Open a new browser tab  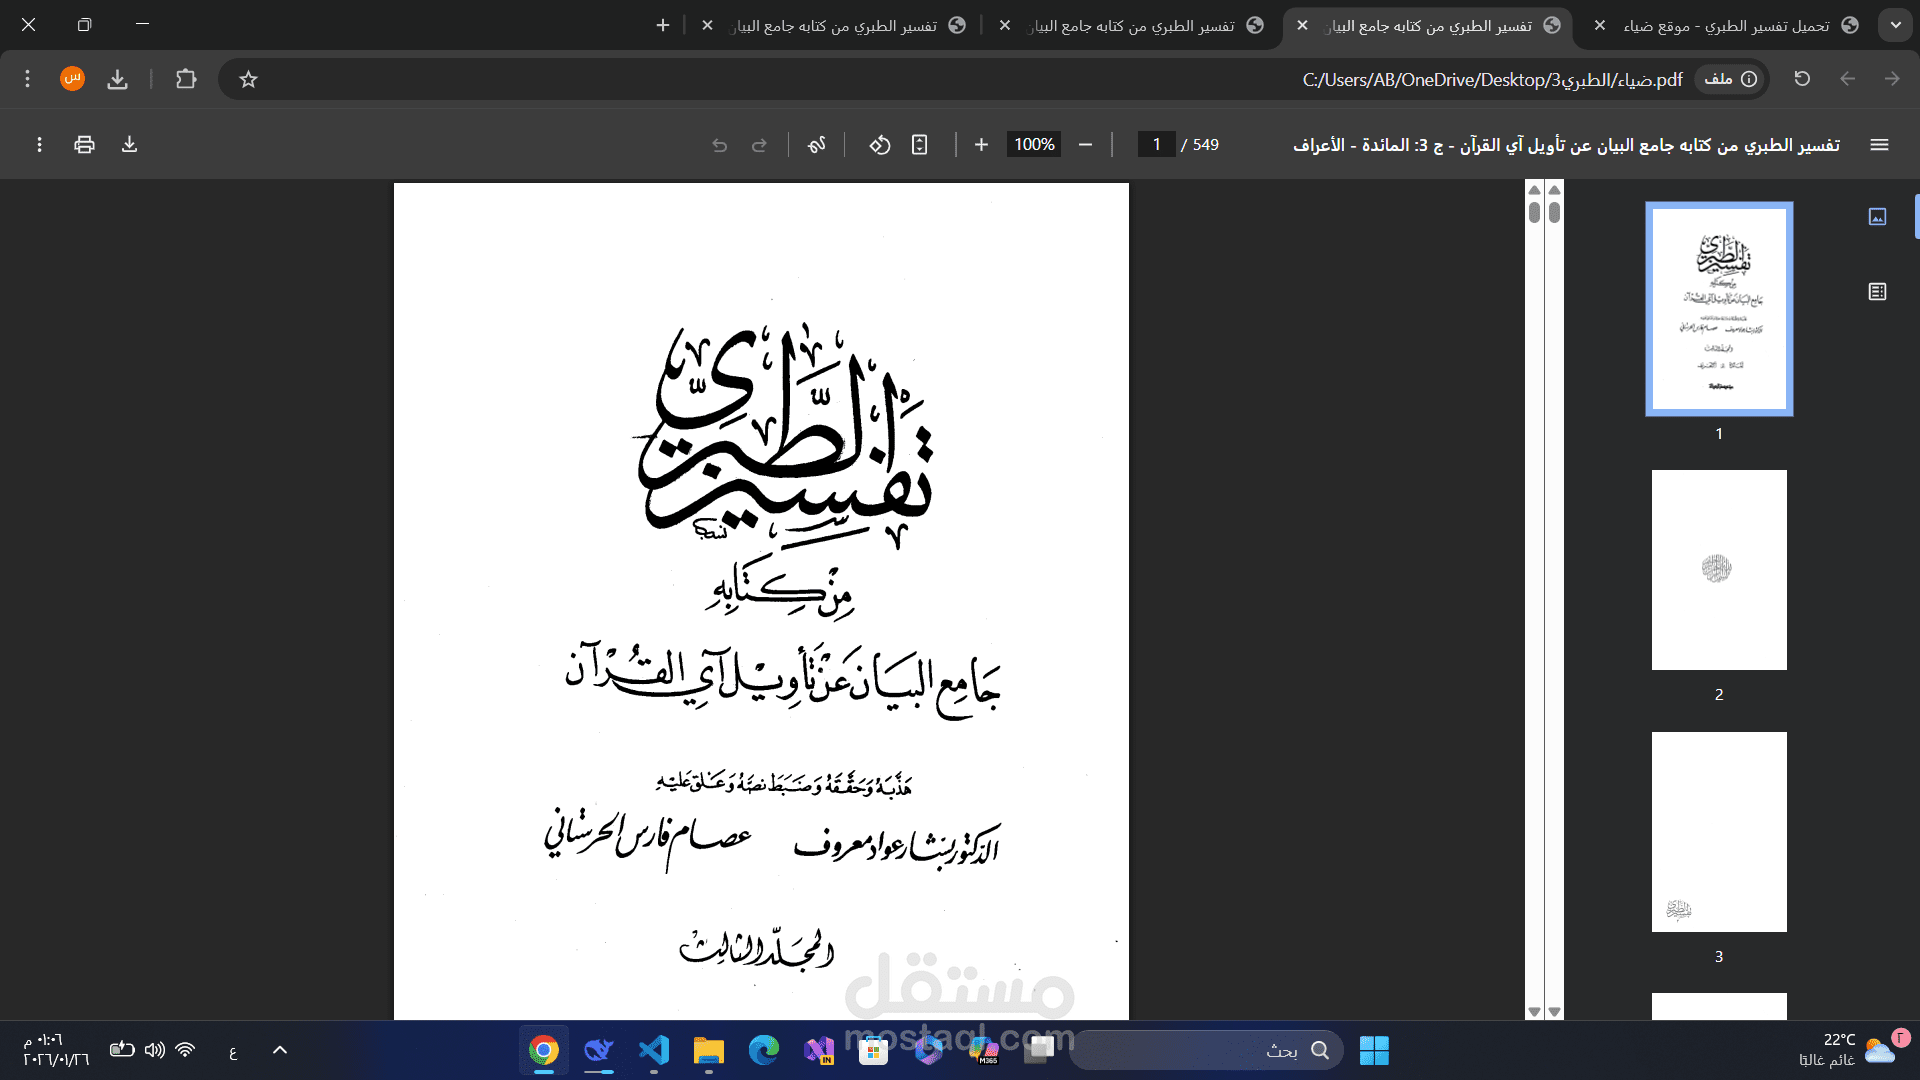click(663, 25)
